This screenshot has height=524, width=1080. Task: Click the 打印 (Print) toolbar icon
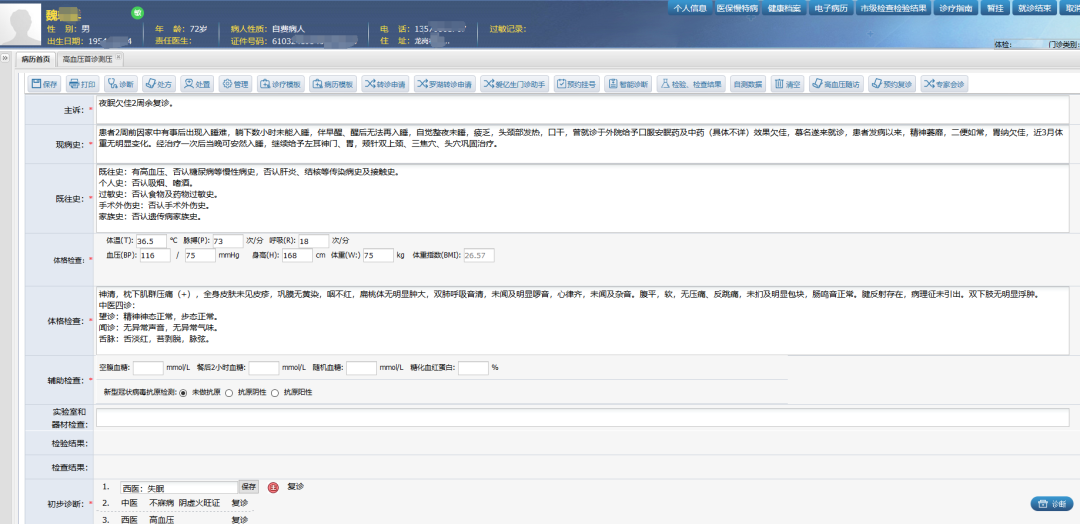(x=83, y=84)
